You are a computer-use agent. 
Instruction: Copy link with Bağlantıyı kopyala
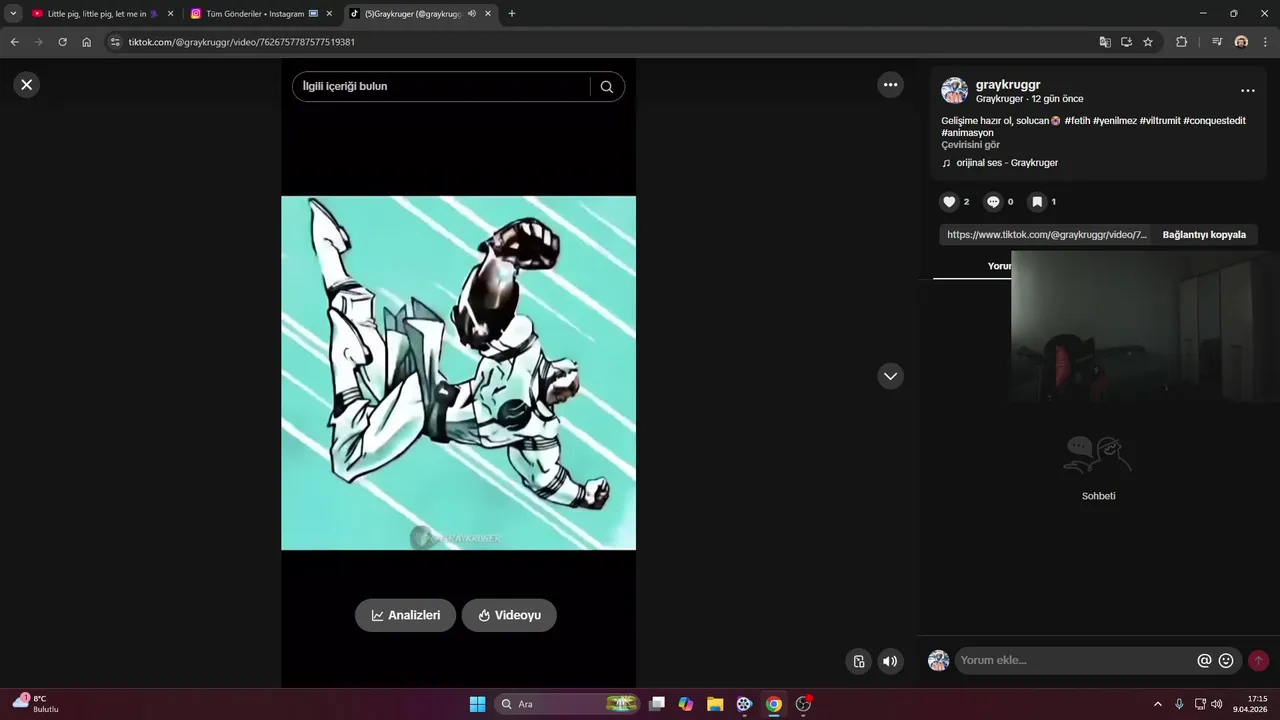1204,235
